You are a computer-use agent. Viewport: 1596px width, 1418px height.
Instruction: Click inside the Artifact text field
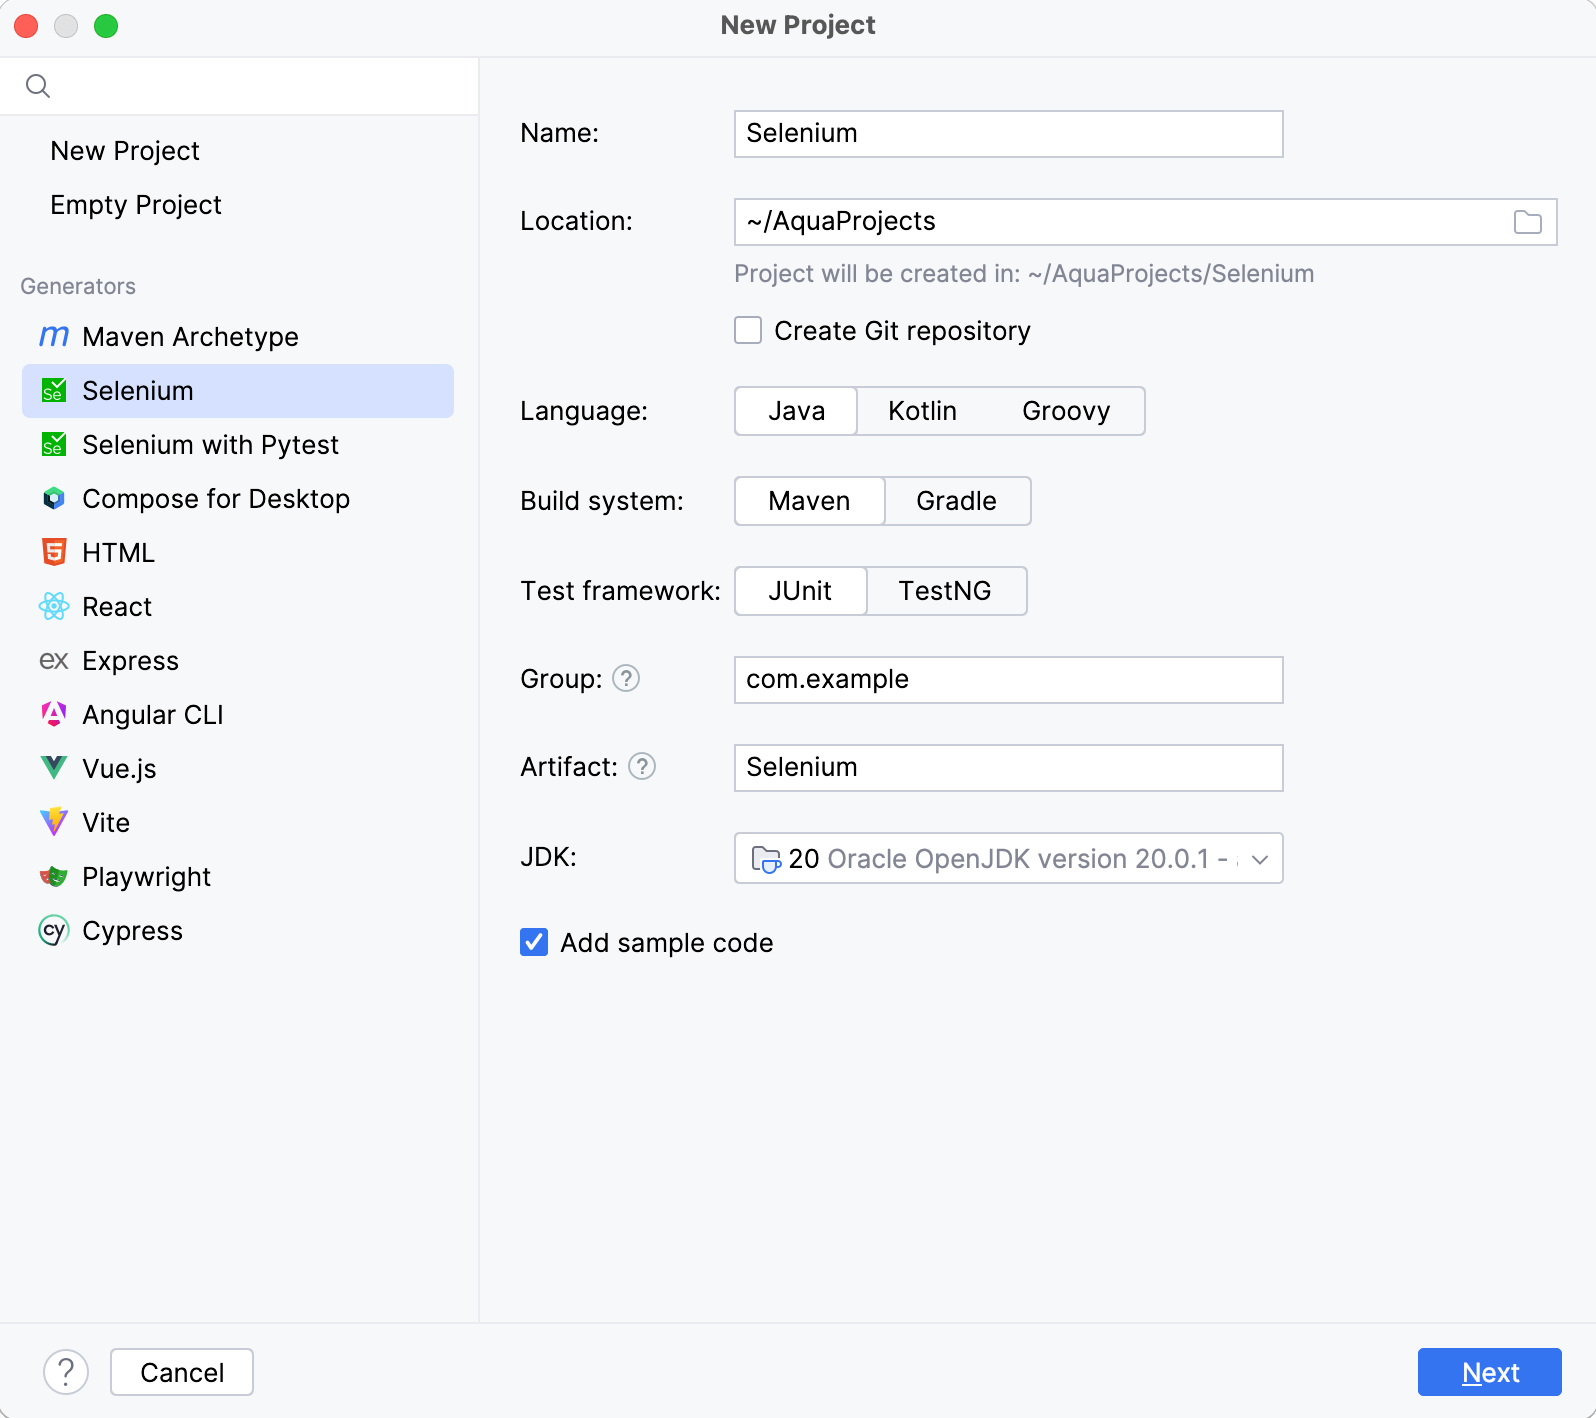1008,768
